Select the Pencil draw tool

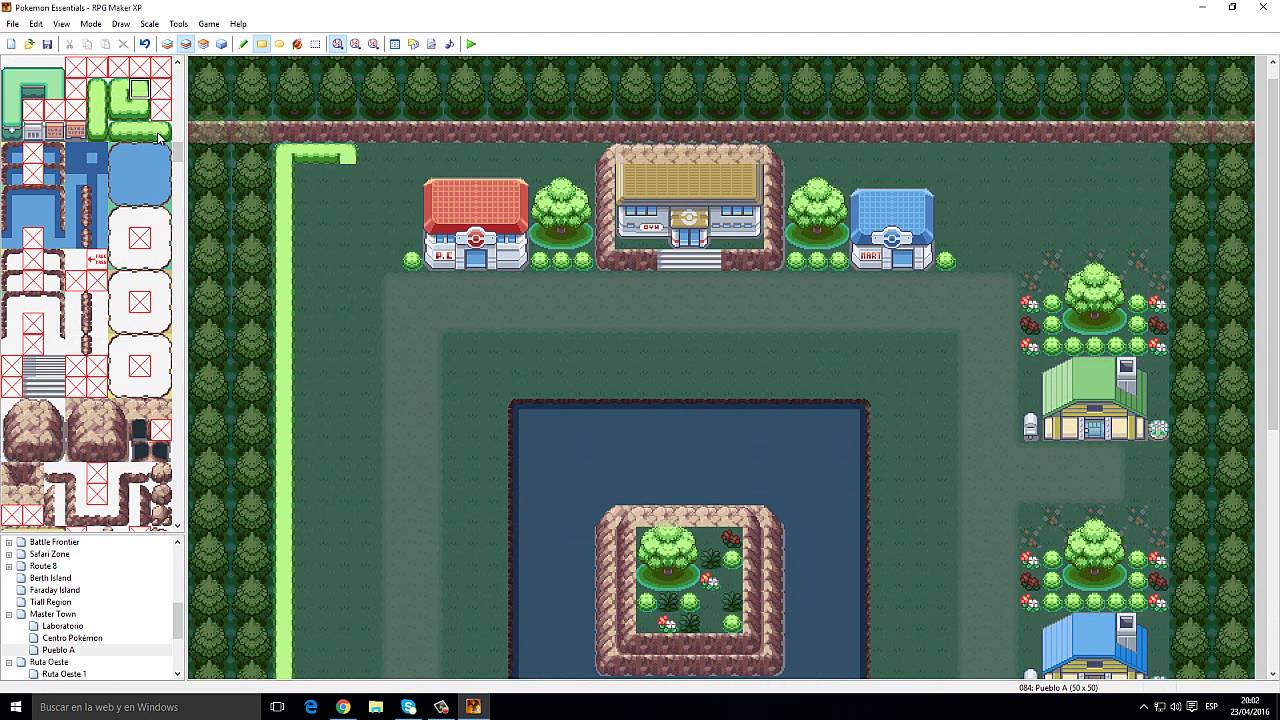click(243, 44)
